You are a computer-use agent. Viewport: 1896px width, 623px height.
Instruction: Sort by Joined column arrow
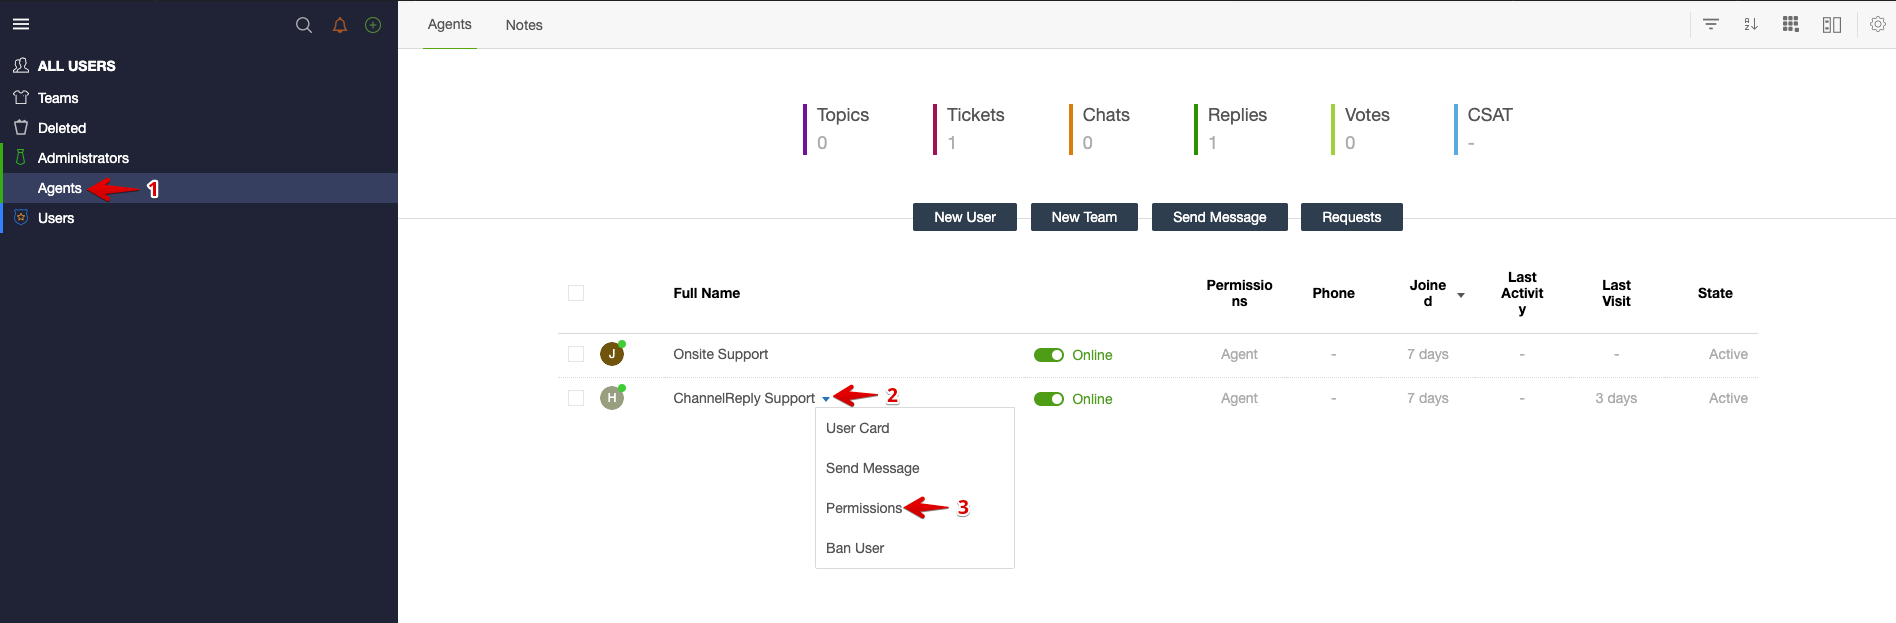[1461, 295]
